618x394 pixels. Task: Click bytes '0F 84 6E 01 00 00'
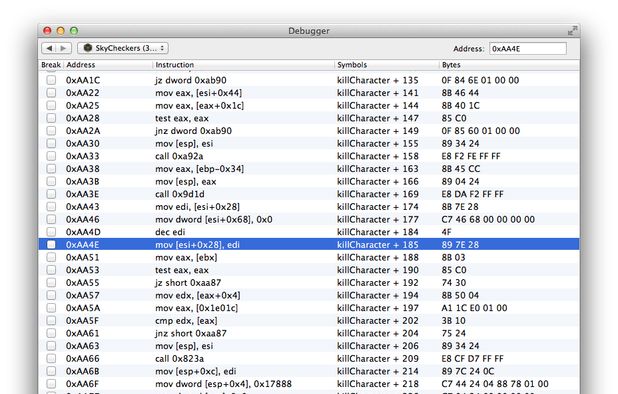coord(480,80)
